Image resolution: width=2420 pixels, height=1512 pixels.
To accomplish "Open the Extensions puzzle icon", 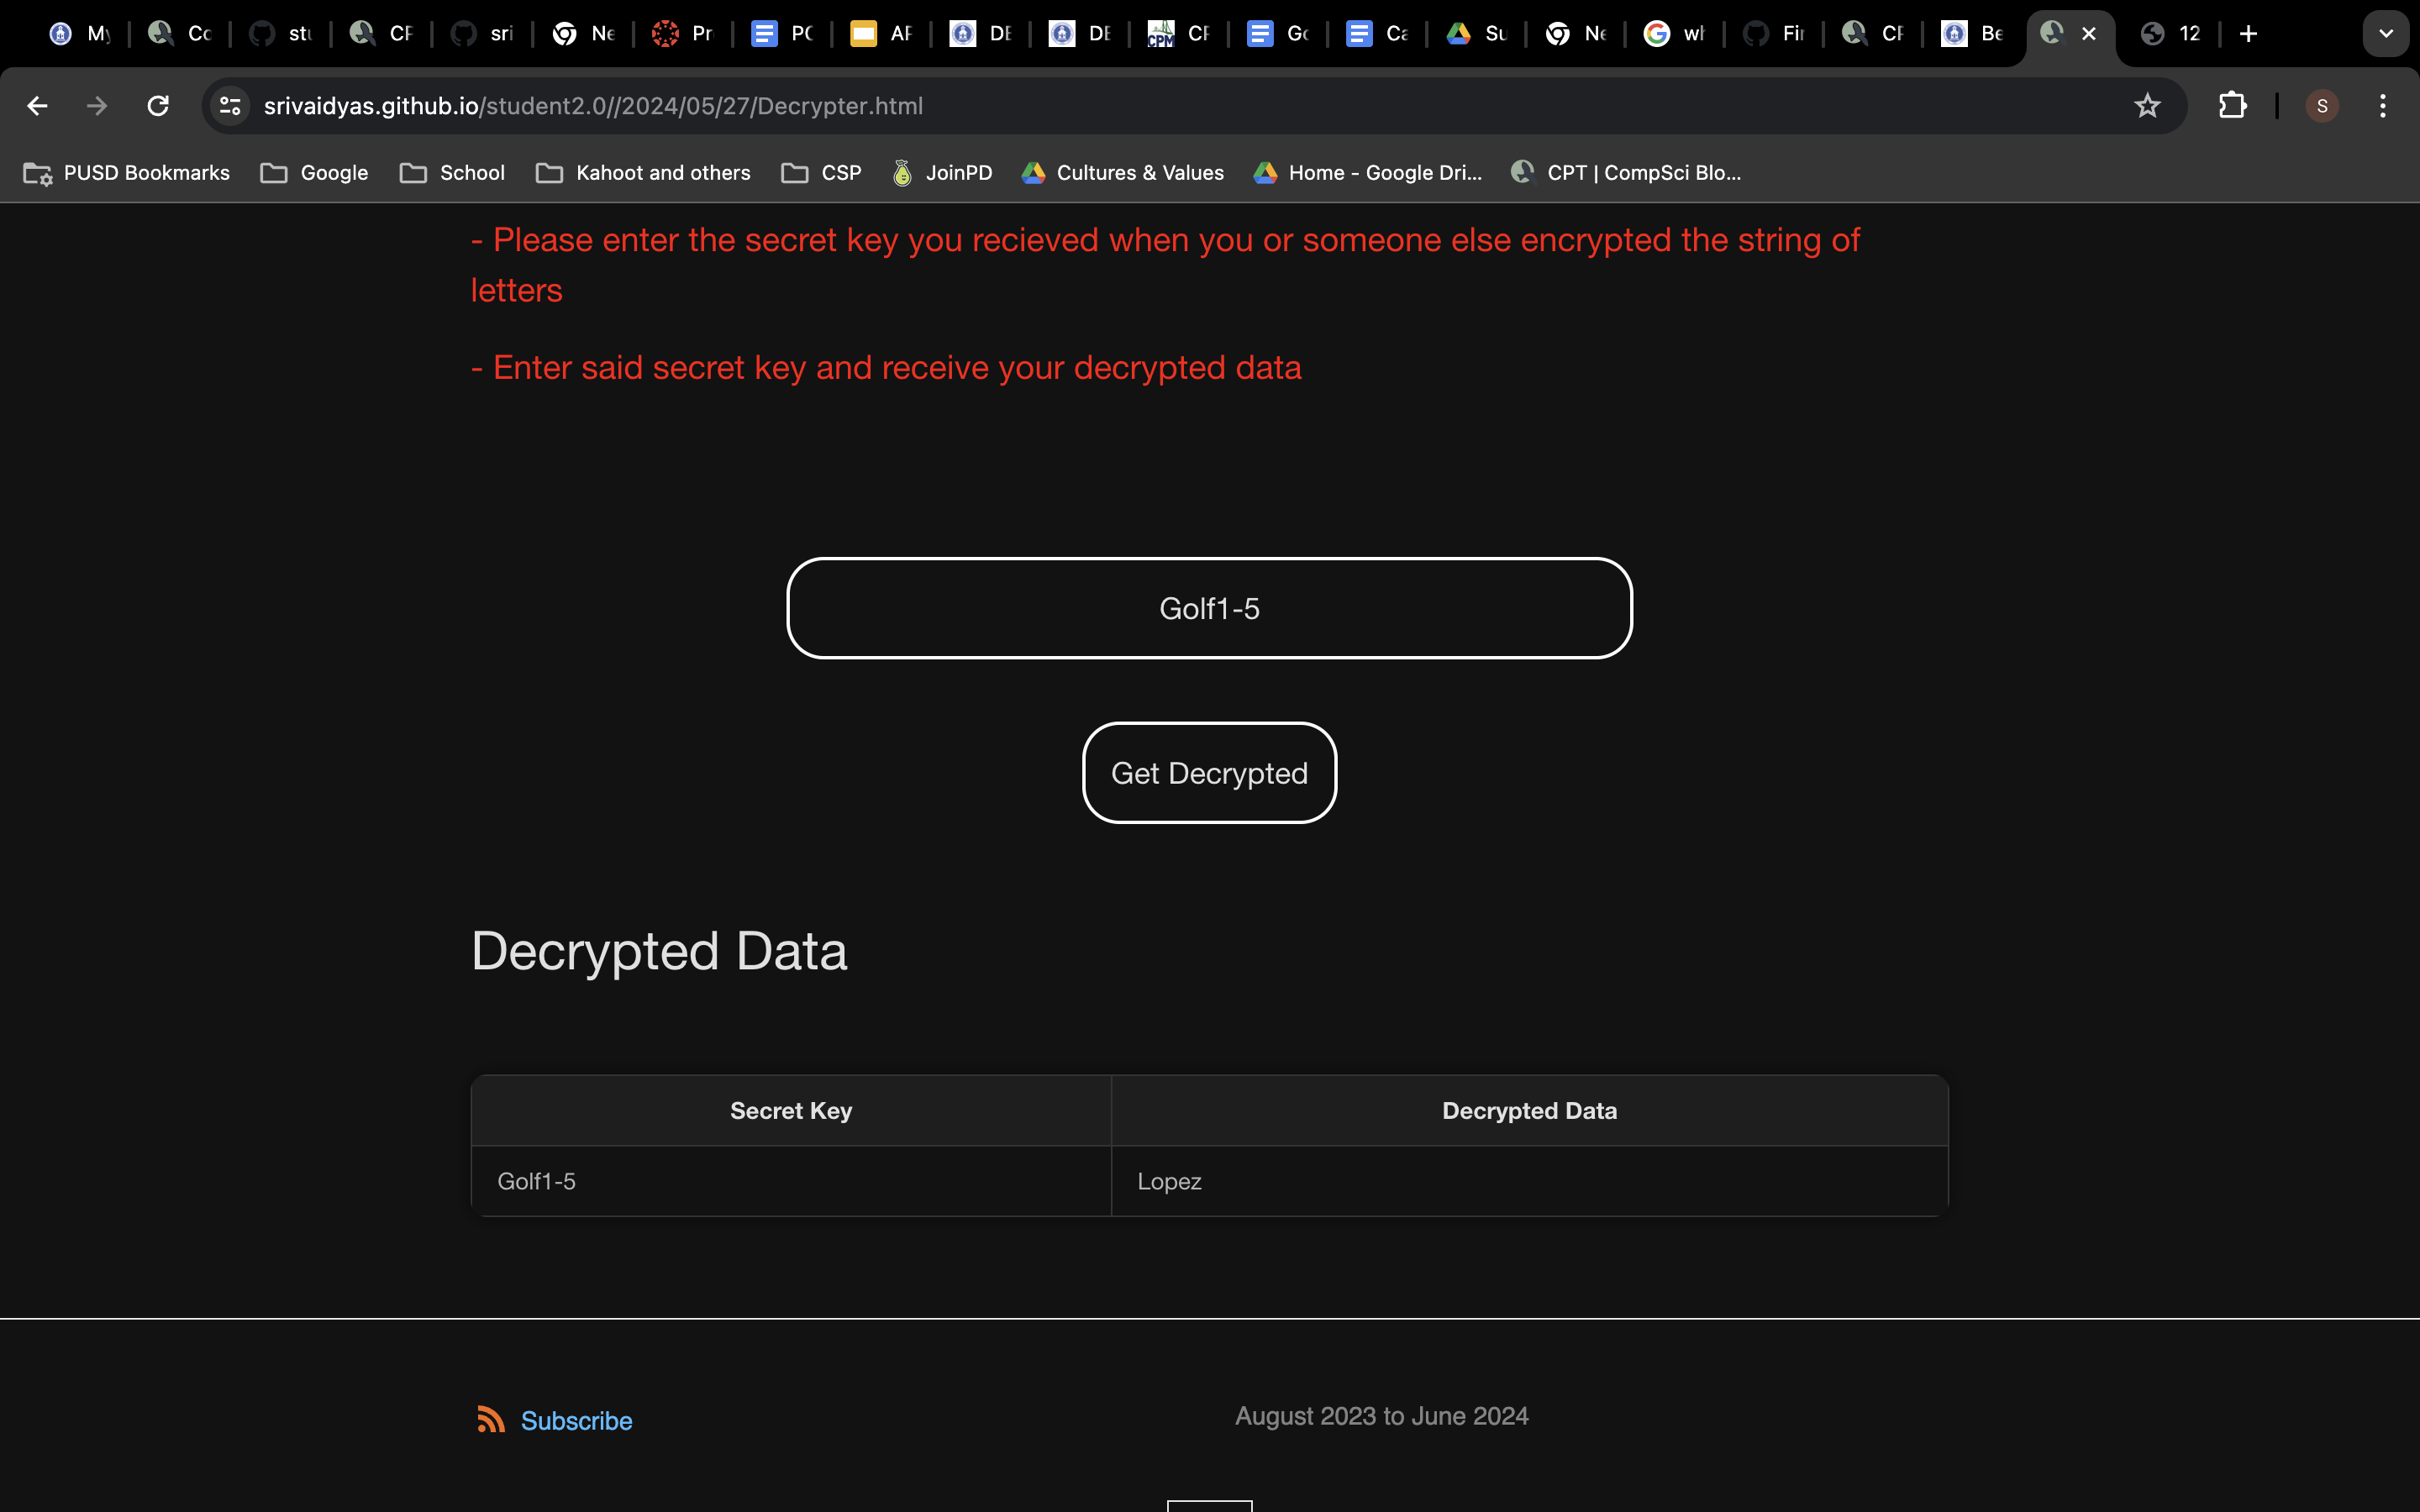I will click(2232, 106).
